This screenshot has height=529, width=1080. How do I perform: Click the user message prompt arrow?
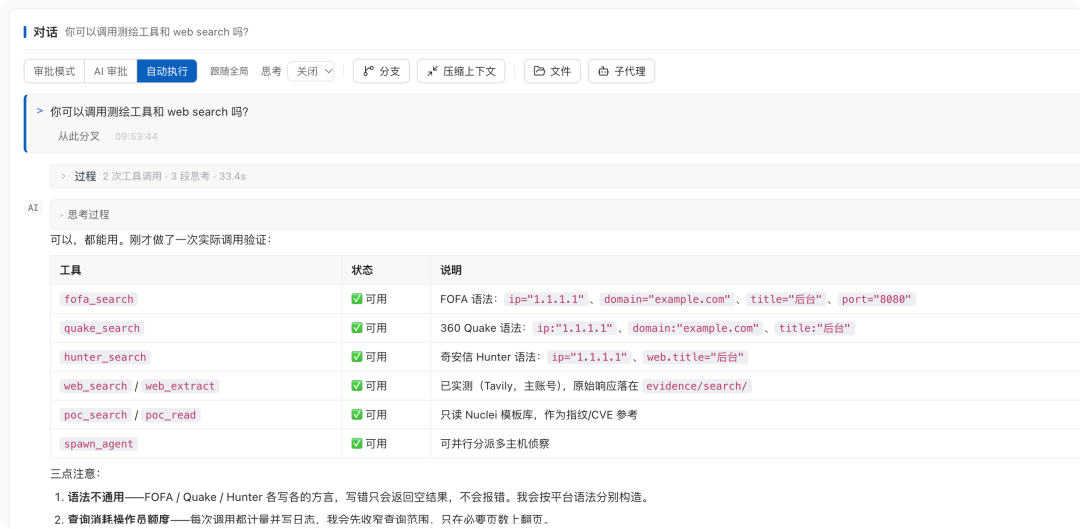pyautogui.click(x=40, y=111)
